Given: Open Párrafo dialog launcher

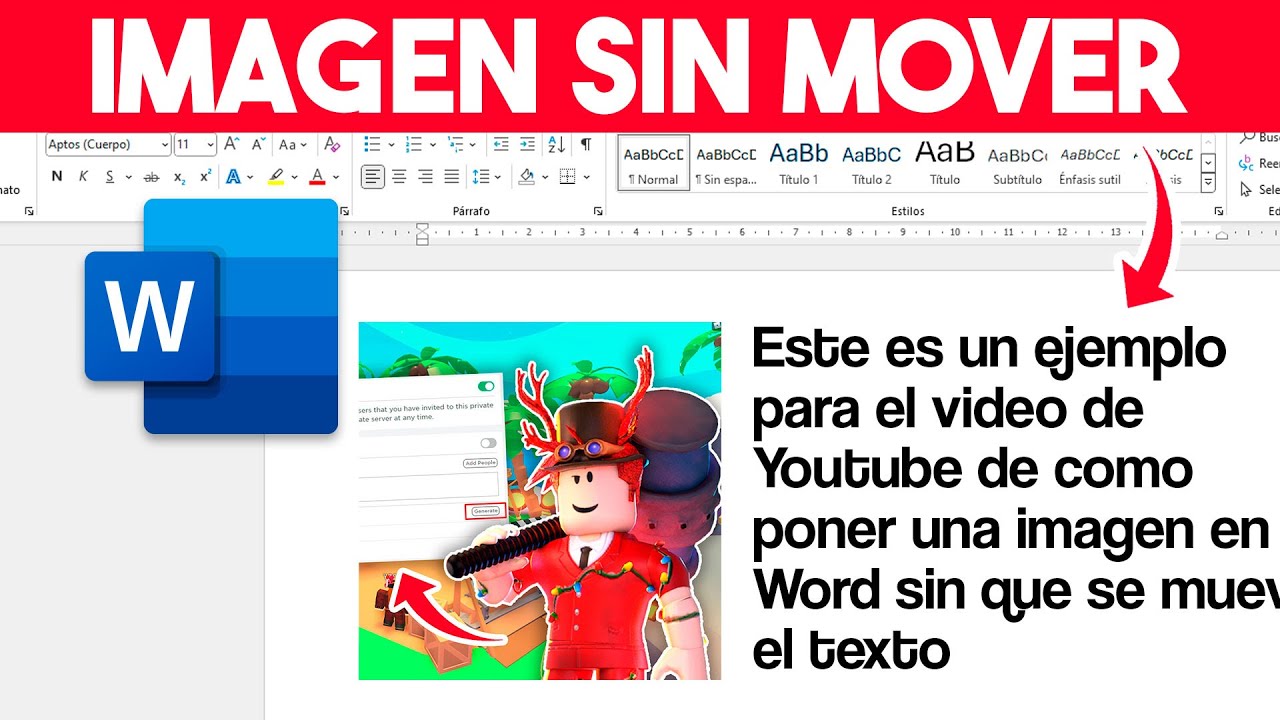Looking at the screenshot, I should (x=598, y=211).
